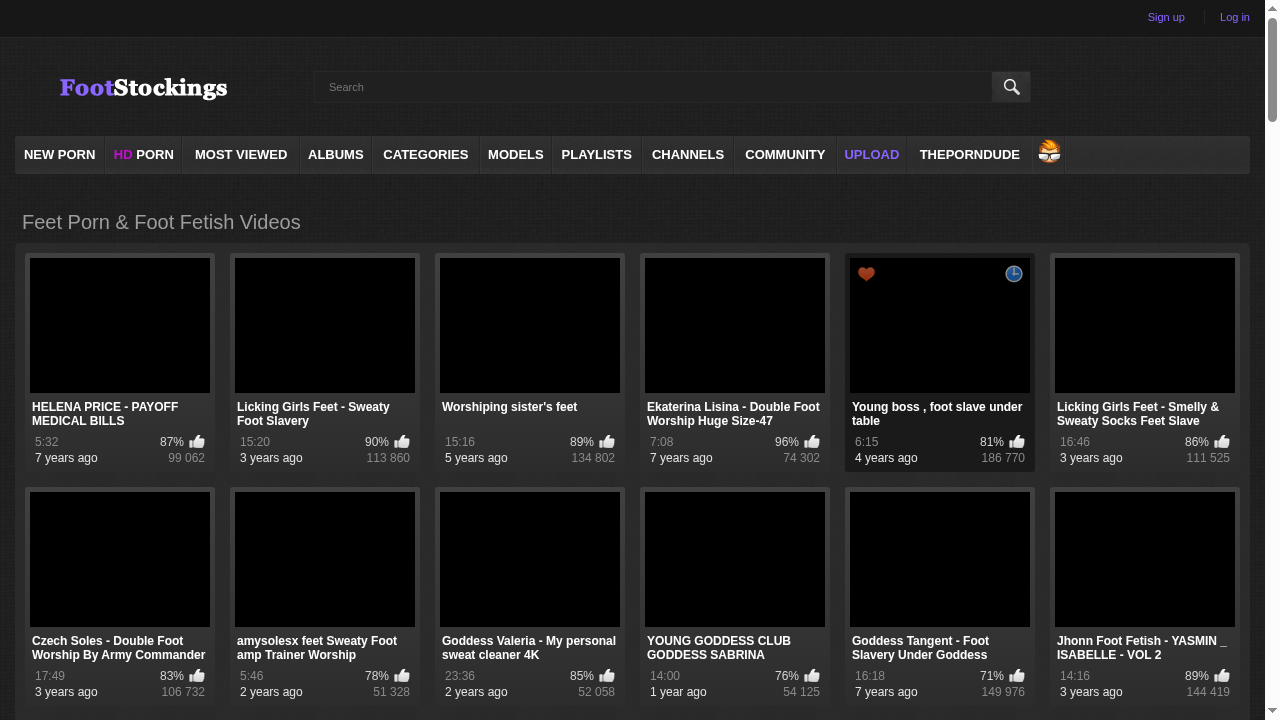Click the mascot face icon in navigation bar
The image size is (1280, 720).
point(1049,152)
